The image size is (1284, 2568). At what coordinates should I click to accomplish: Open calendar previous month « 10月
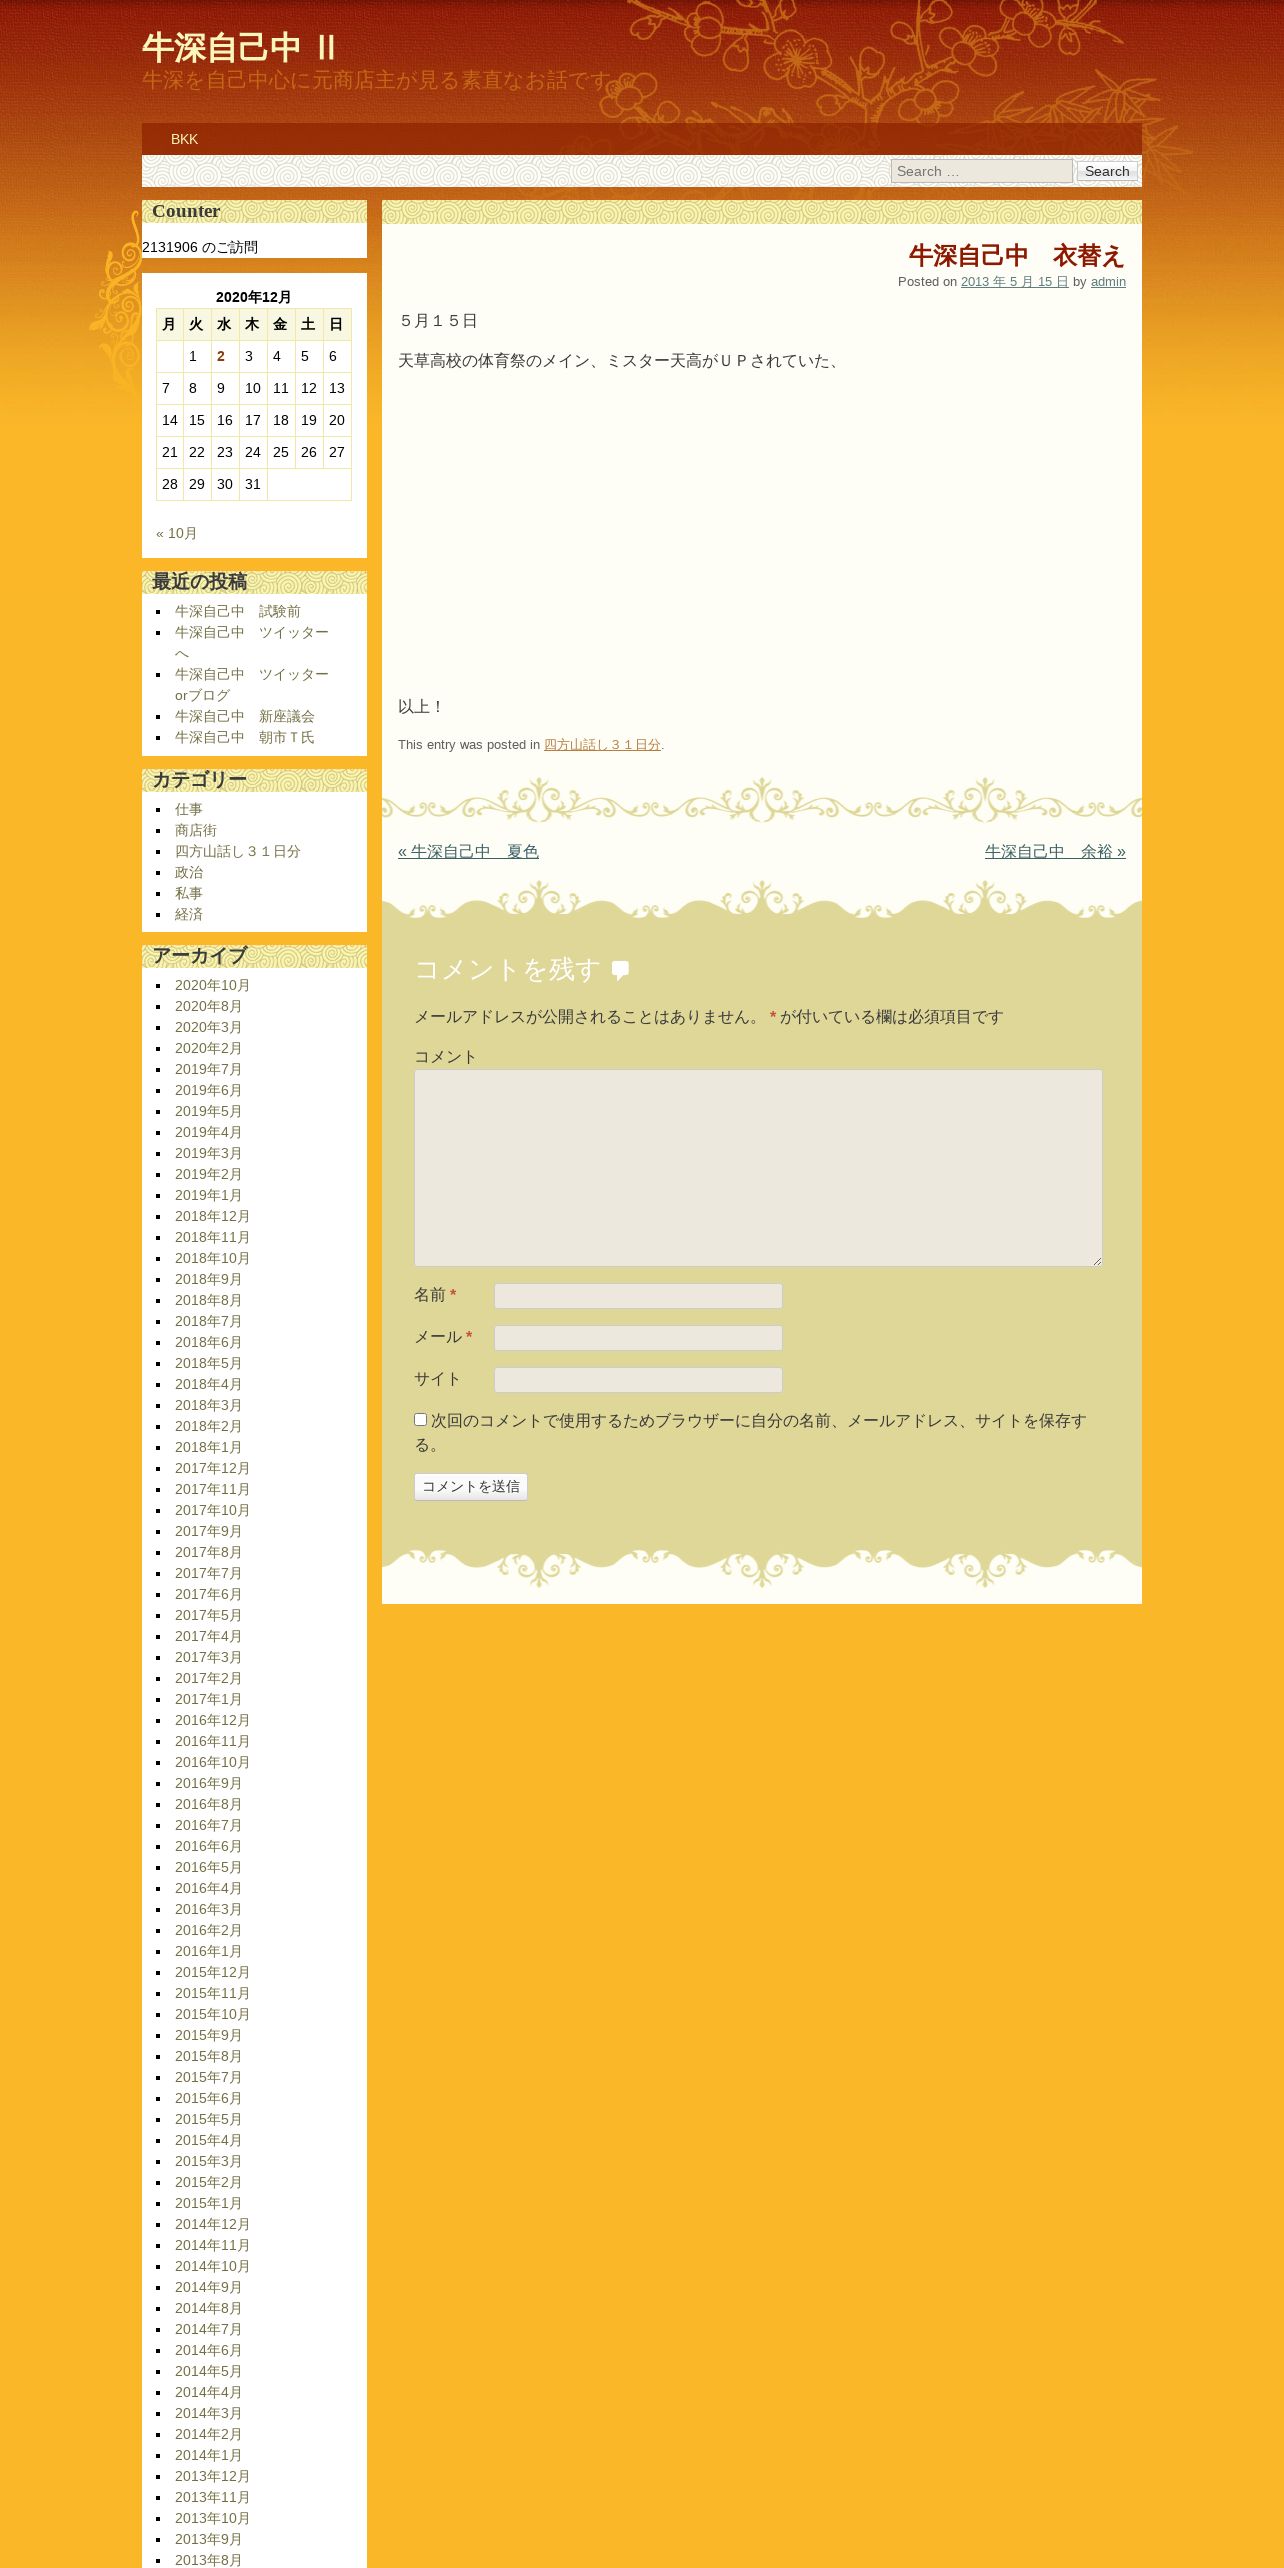[177, 533]
